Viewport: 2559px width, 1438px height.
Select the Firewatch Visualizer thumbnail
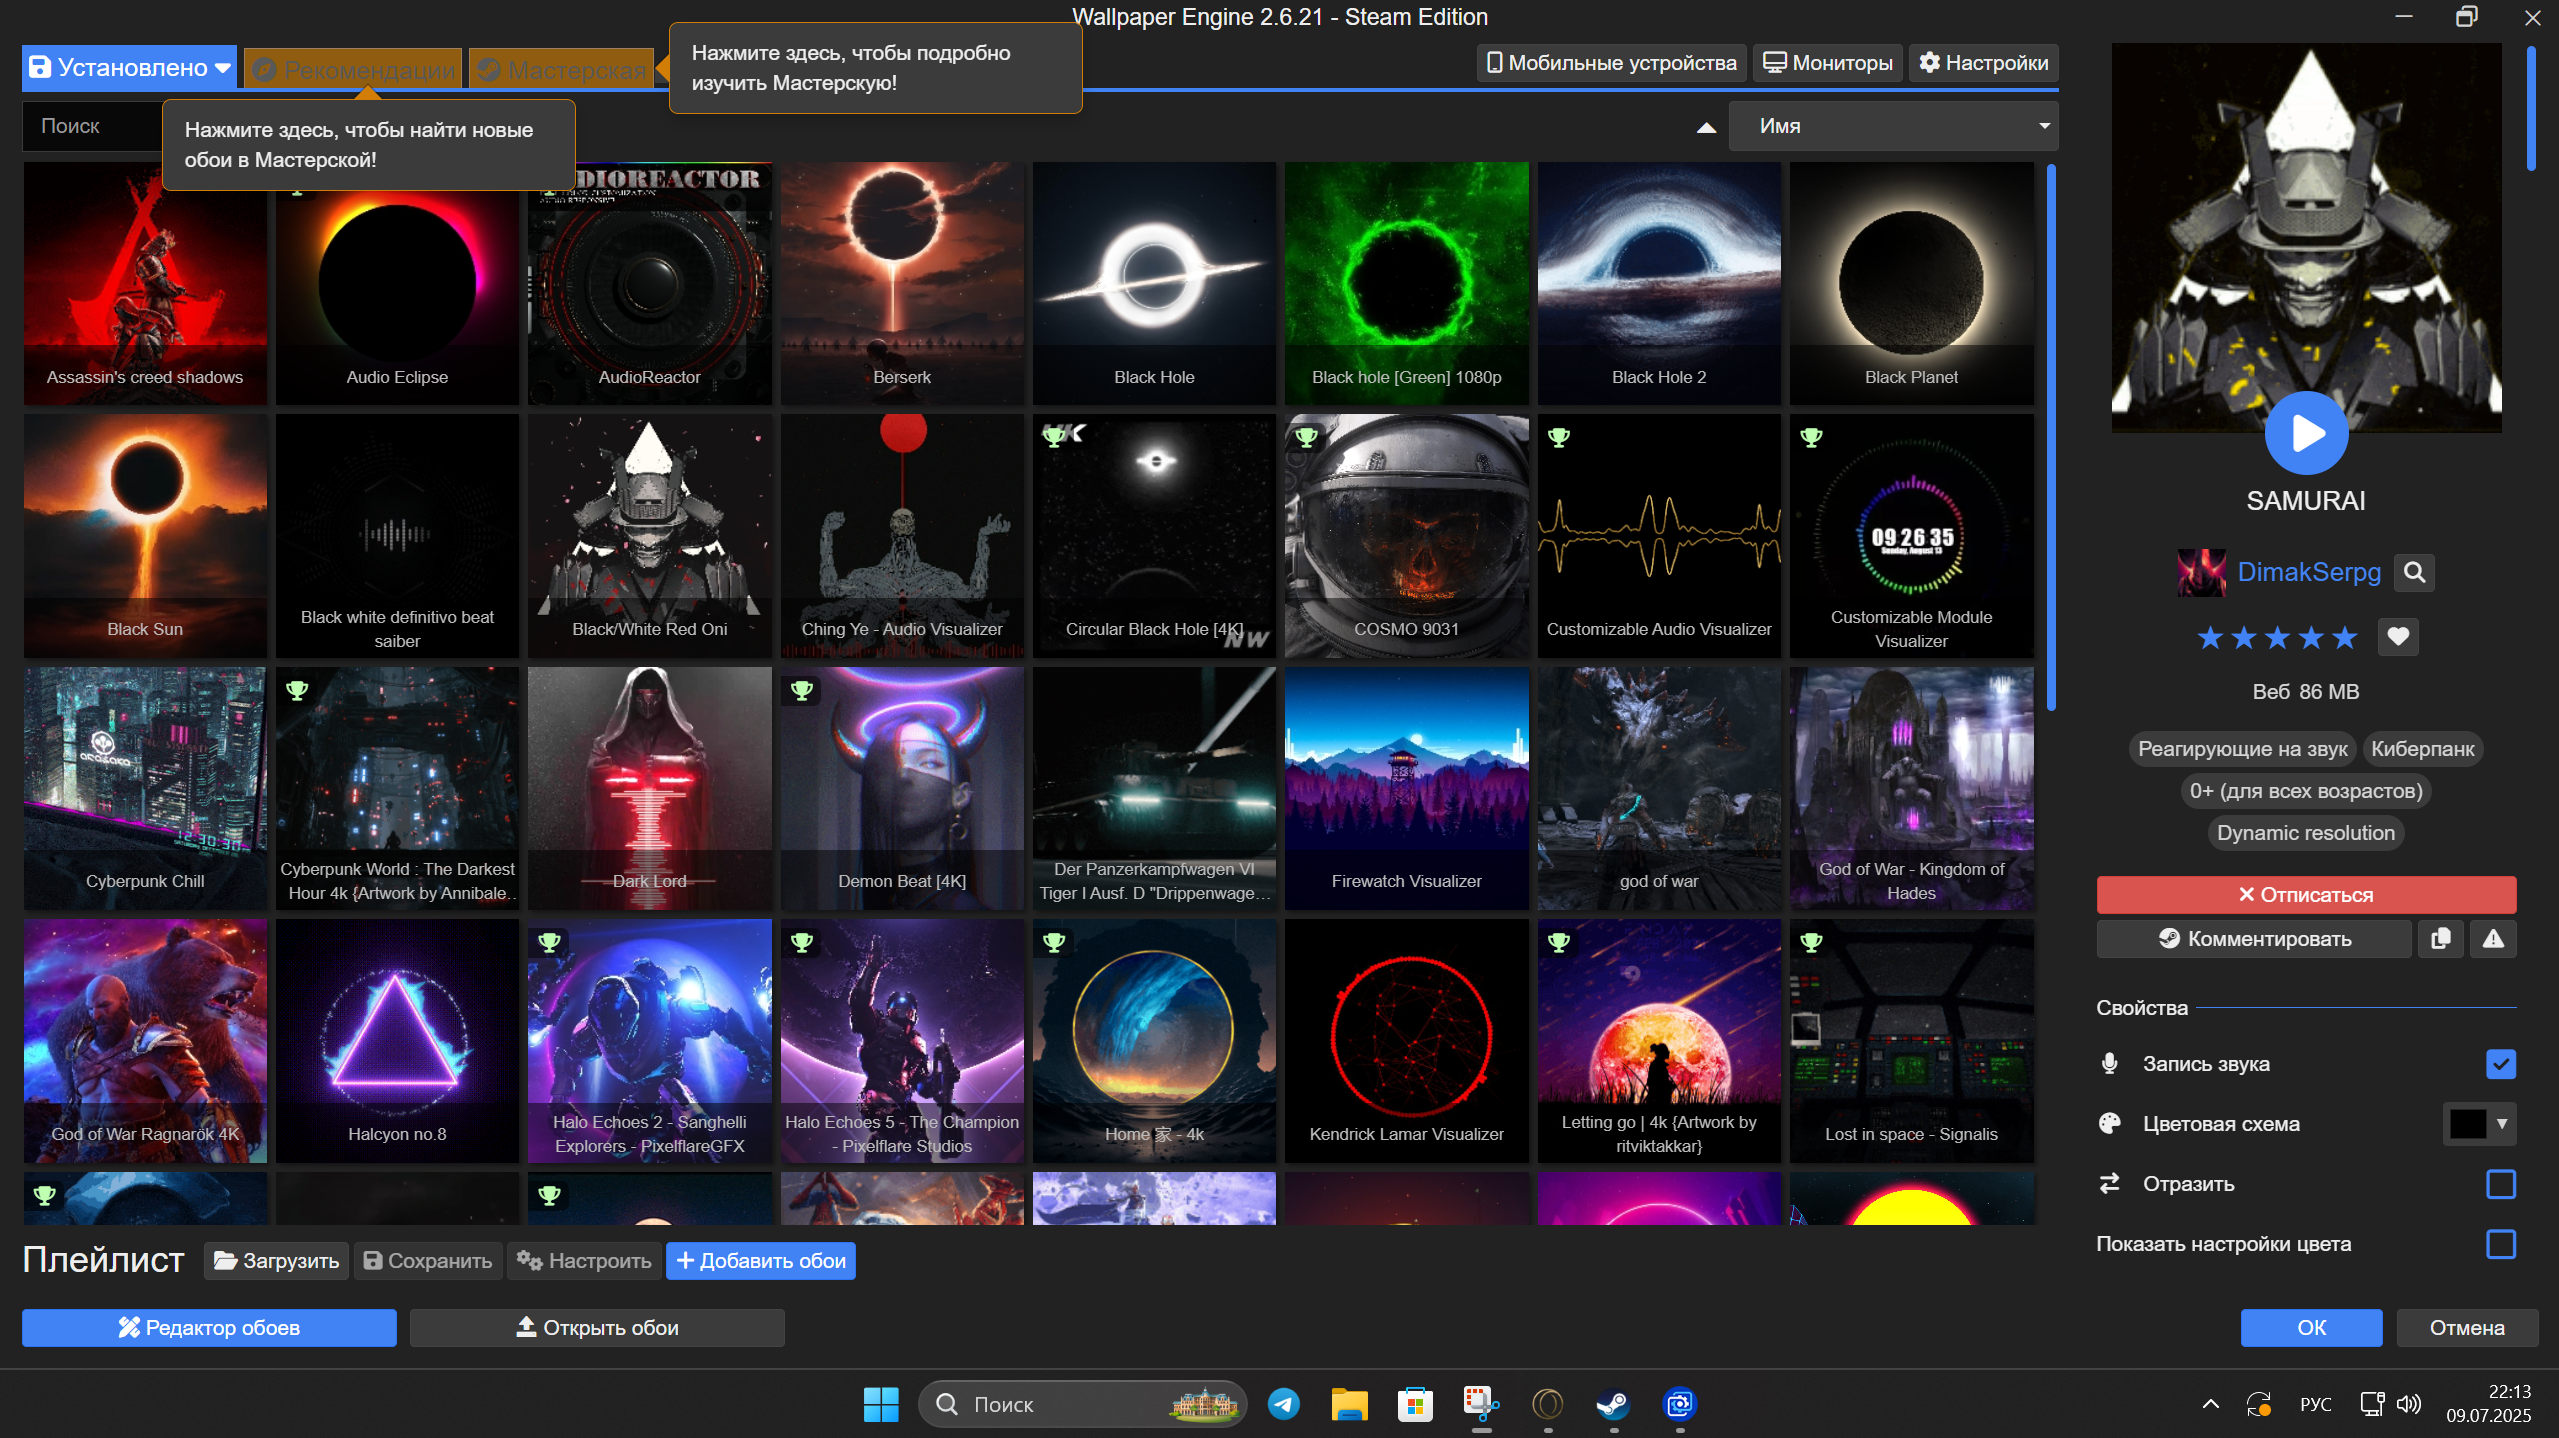point(1406,788)
